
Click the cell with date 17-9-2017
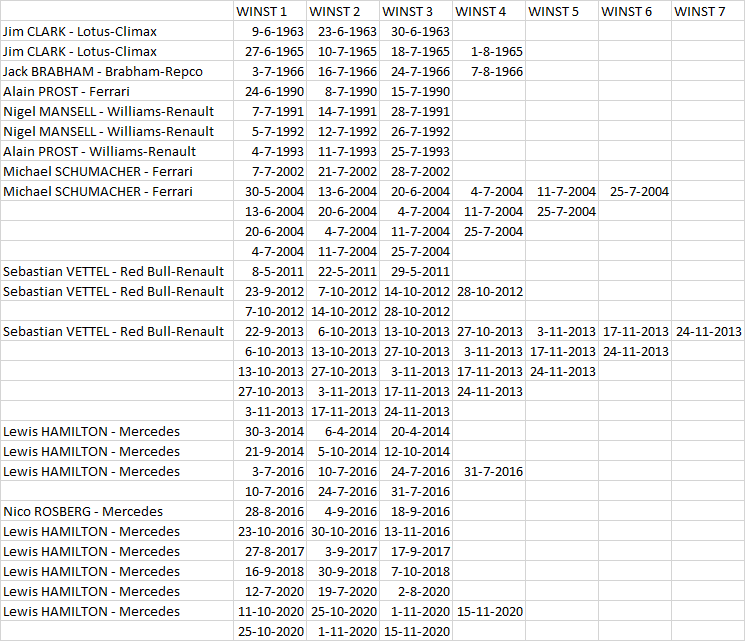416,551
